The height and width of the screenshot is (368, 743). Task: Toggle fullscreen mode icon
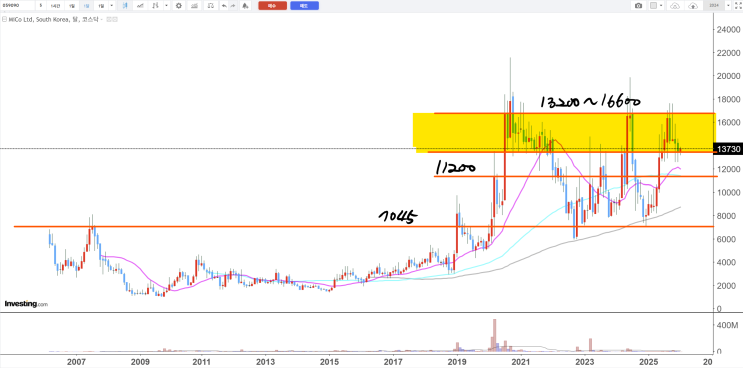738,6
